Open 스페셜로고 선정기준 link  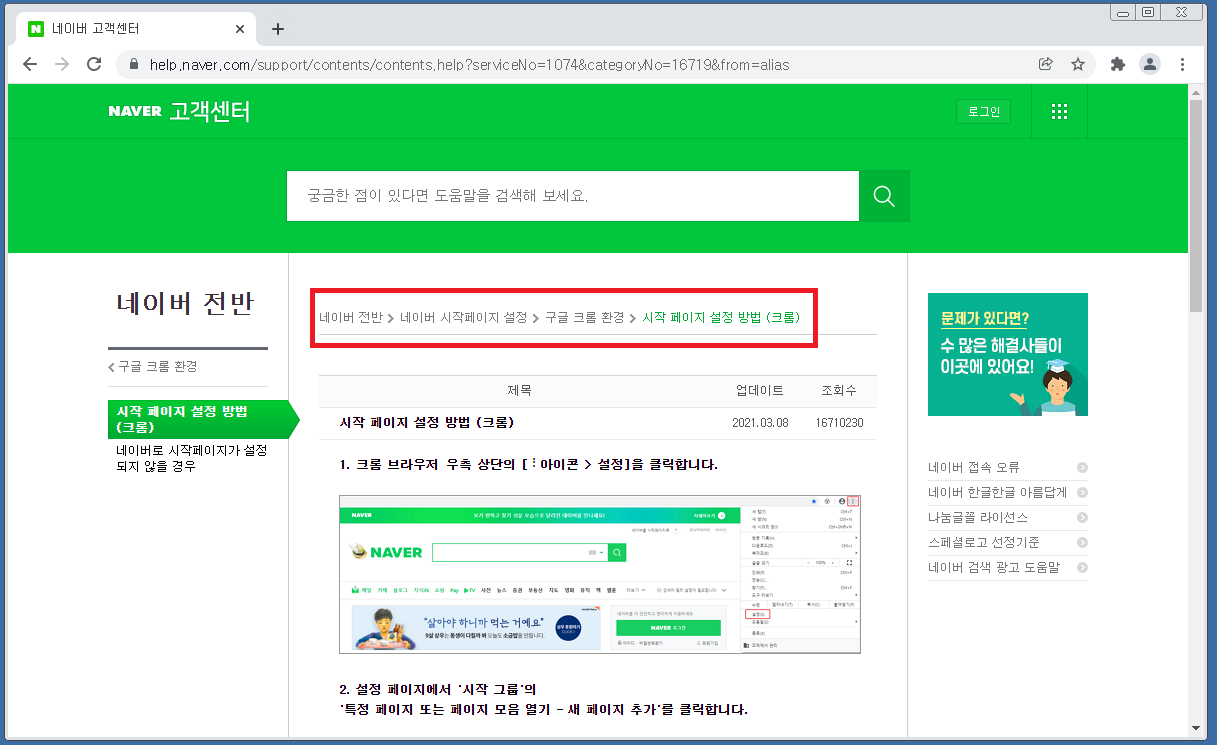click(984, 542)
